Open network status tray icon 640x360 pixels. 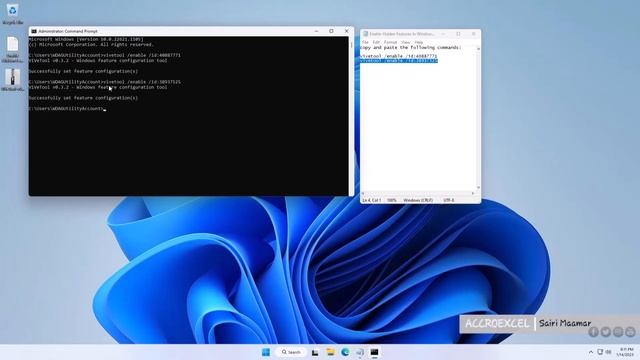tap(600, 352)
